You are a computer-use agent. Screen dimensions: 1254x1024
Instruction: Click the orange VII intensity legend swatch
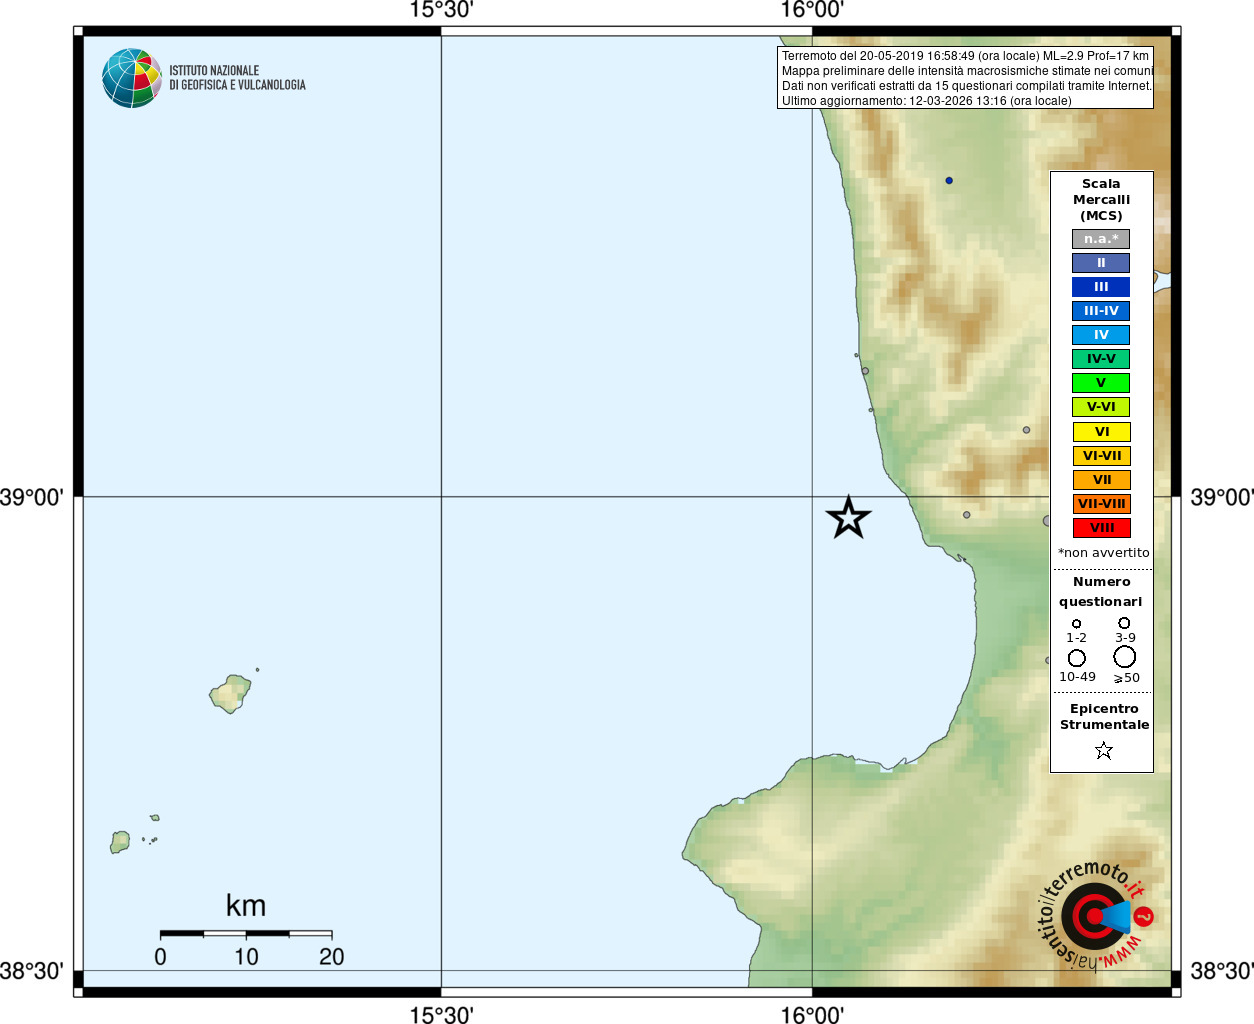(1101, 480)
